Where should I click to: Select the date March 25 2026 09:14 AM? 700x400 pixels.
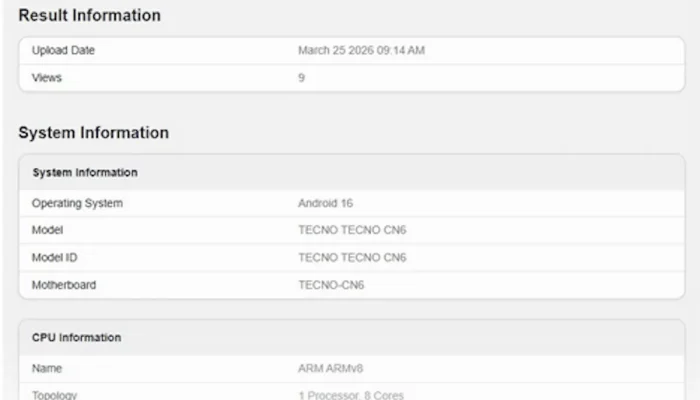coord(361,50)
